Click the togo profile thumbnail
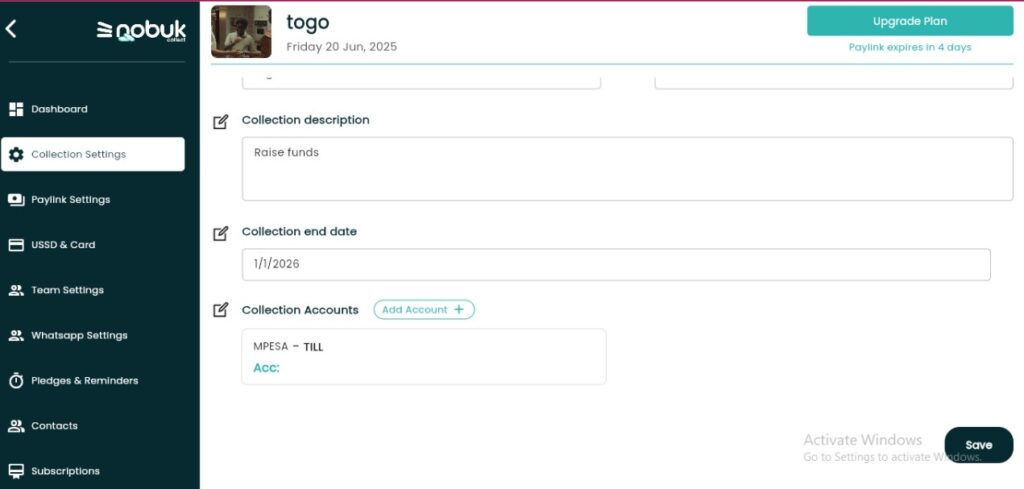1024x489 pixels. pyautogui.click(x=241, y=31)
